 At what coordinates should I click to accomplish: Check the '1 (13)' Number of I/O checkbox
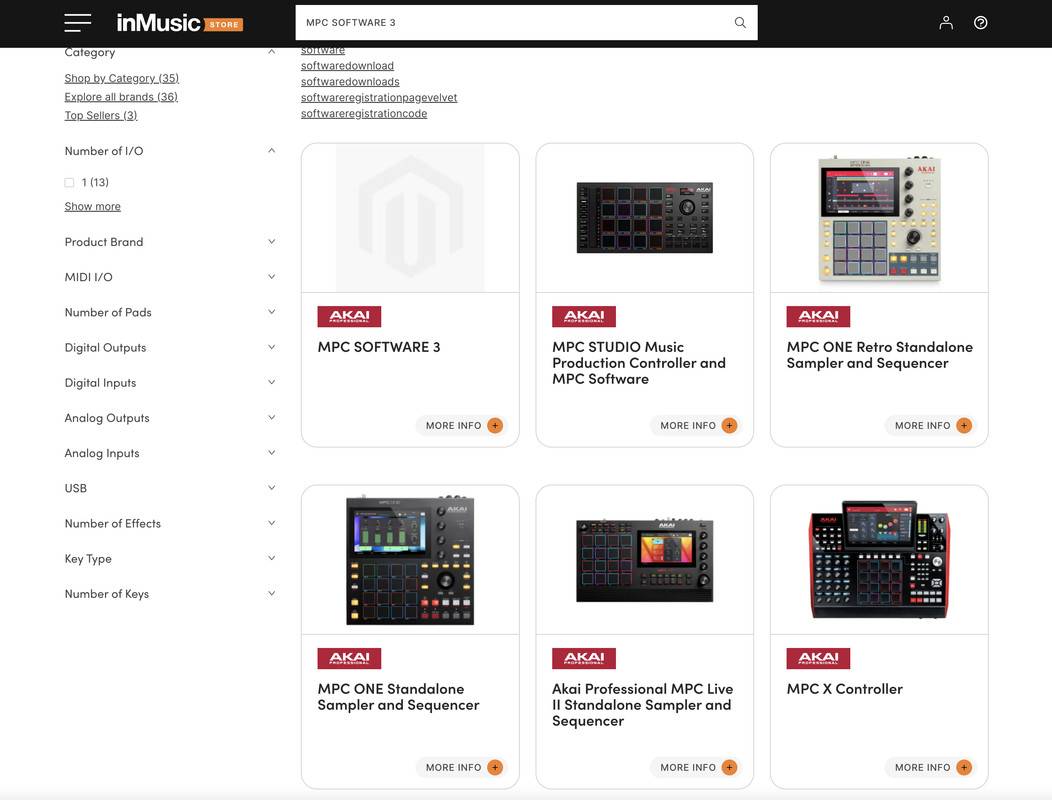click(x=69, y=183)
